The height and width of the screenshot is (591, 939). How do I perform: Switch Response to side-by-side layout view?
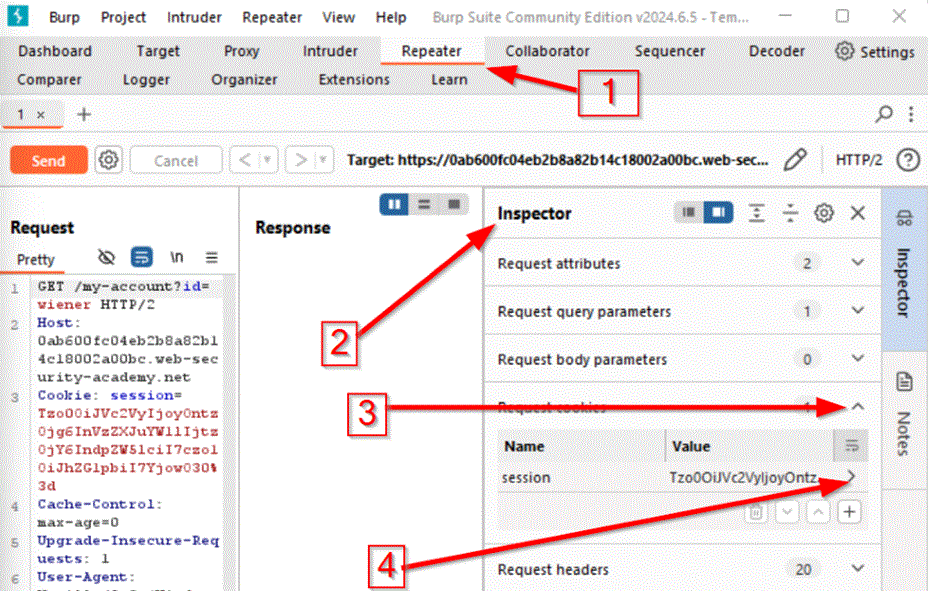[395, 204]
